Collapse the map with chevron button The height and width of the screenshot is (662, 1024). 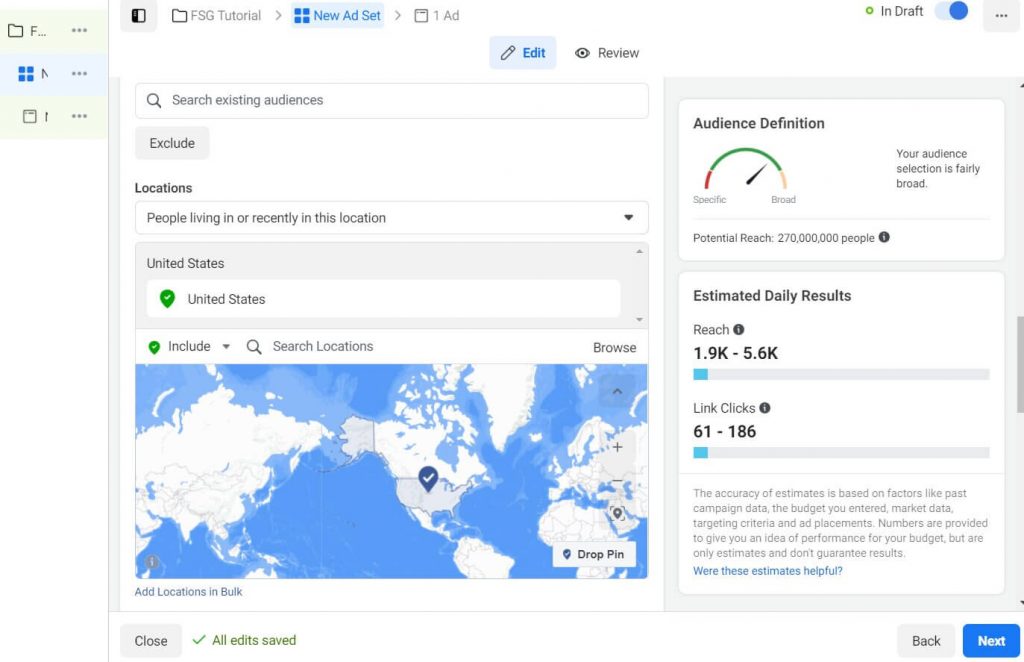617,391
